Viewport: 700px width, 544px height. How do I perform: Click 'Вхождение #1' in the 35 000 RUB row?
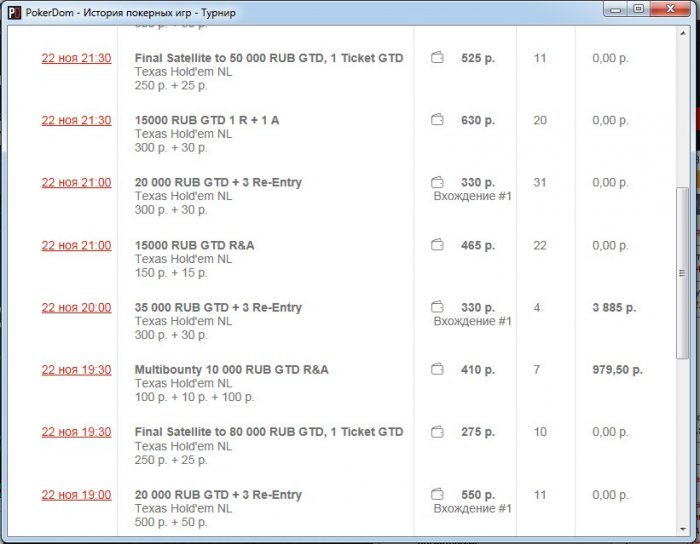point(472,321)
